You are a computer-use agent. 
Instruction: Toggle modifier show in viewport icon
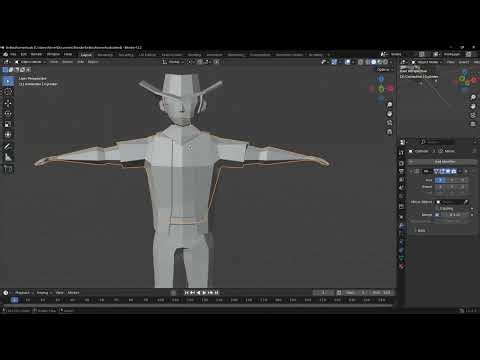448,171
